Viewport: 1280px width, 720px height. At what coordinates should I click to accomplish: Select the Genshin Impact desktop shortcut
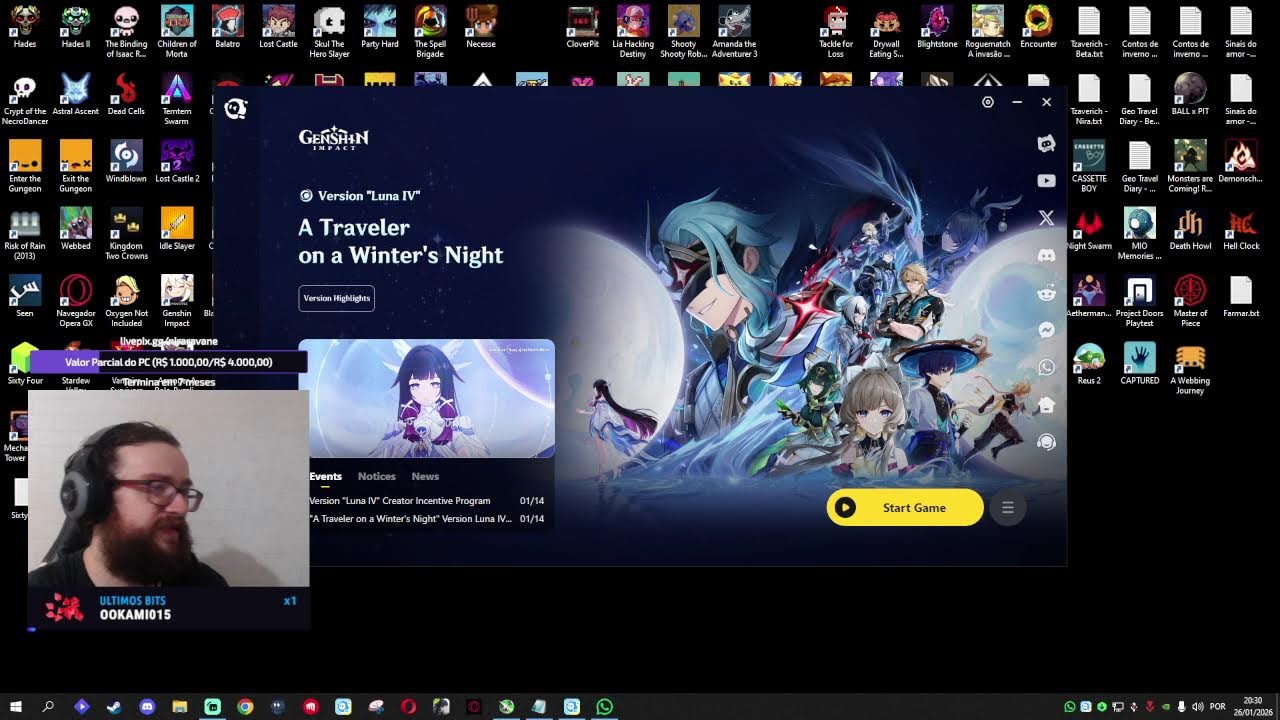click(177, 301)
